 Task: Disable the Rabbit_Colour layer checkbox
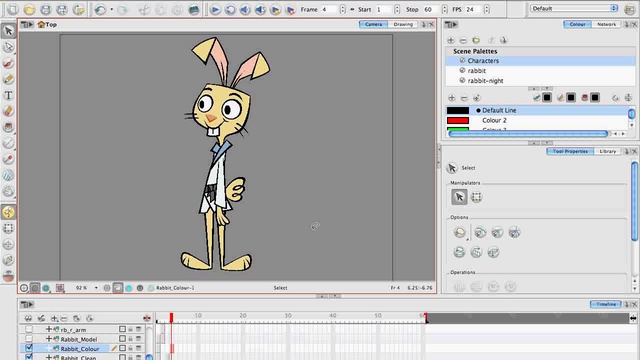tap(29, 348)
